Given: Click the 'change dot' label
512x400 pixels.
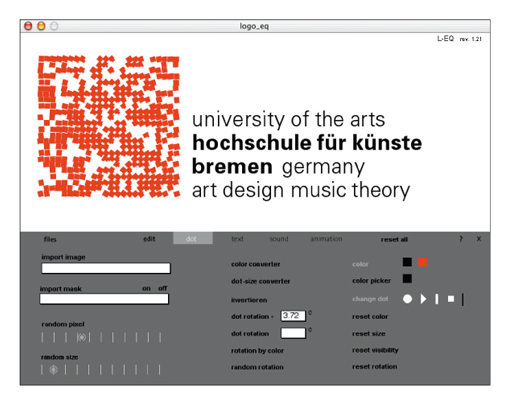Looking at the screenshot, I should [370, 299].
